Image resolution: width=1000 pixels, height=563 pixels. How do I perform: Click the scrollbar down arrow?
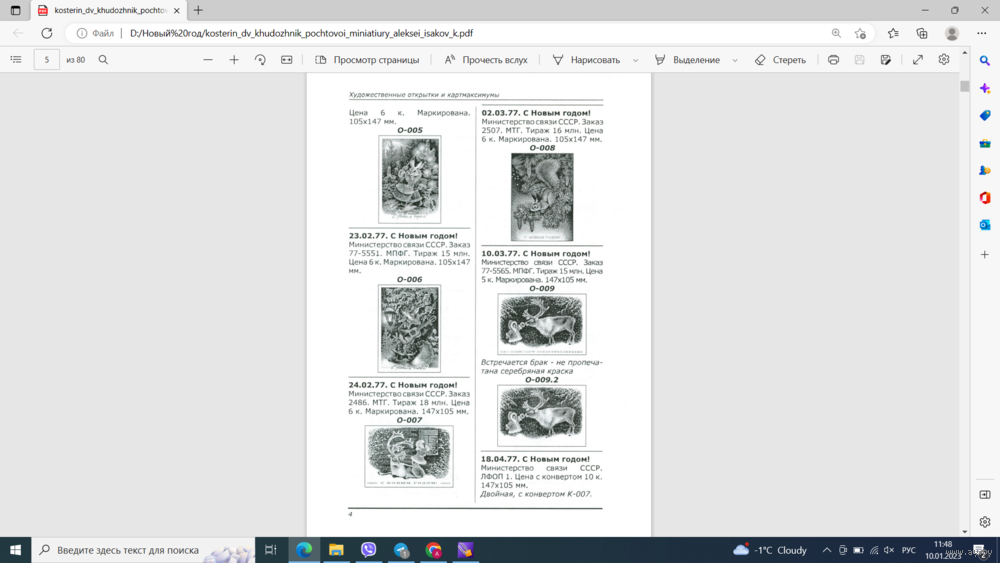click(x=964, y=531)
